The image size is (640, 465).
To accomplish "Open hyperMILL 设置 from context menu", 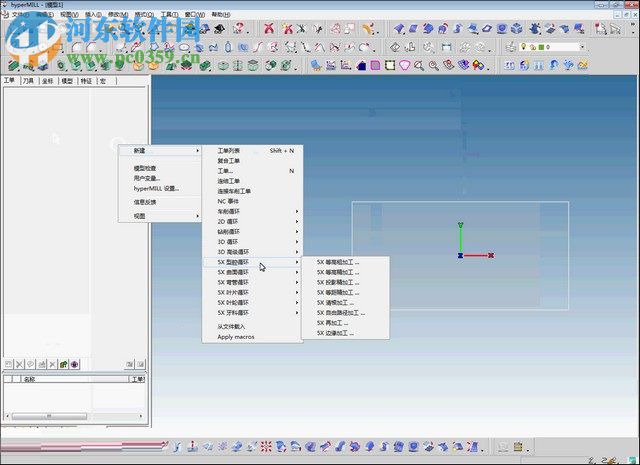I will click(x=156, y=188).
